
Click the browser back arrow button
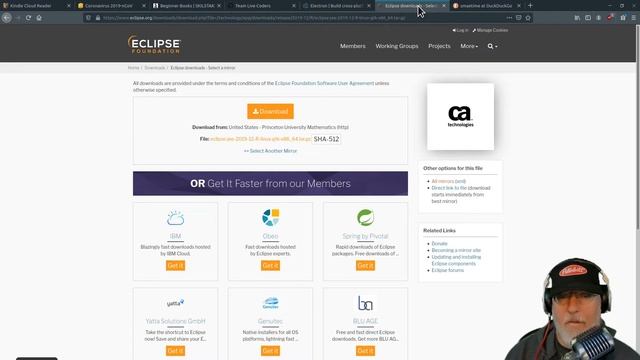click(x=7, y=18)
